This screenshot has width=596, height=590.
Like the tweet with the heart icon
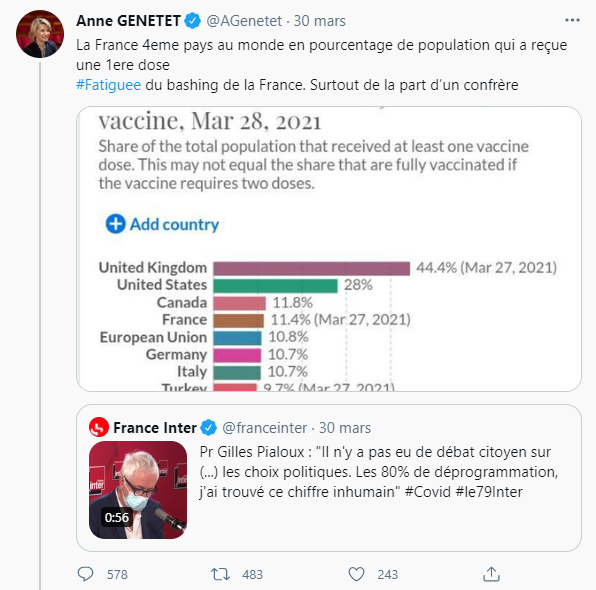[356, 574]
